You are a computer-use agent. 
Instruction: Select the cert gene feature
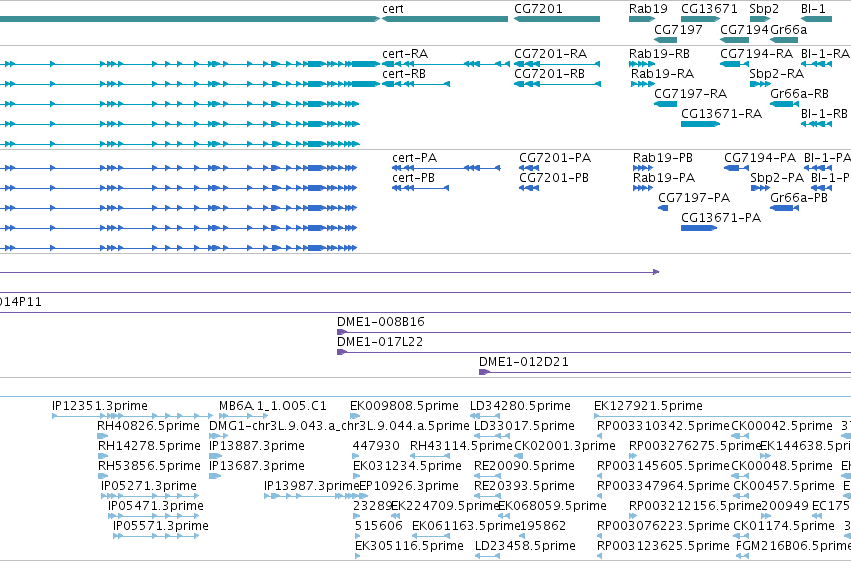[445, 19]
